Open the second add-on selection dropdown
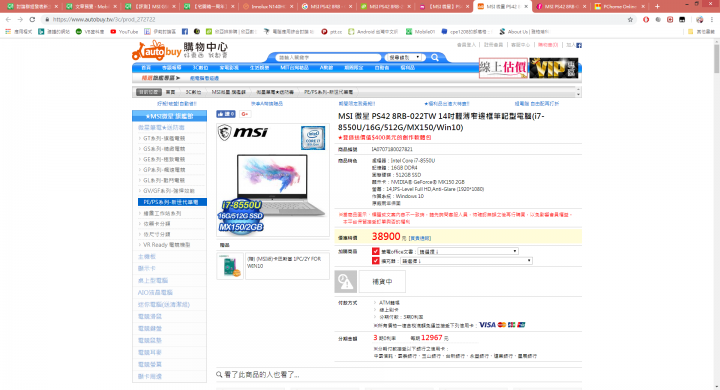The width and height of the screenshot is (720, 390). pyautogui.click(x=466, y=260)
